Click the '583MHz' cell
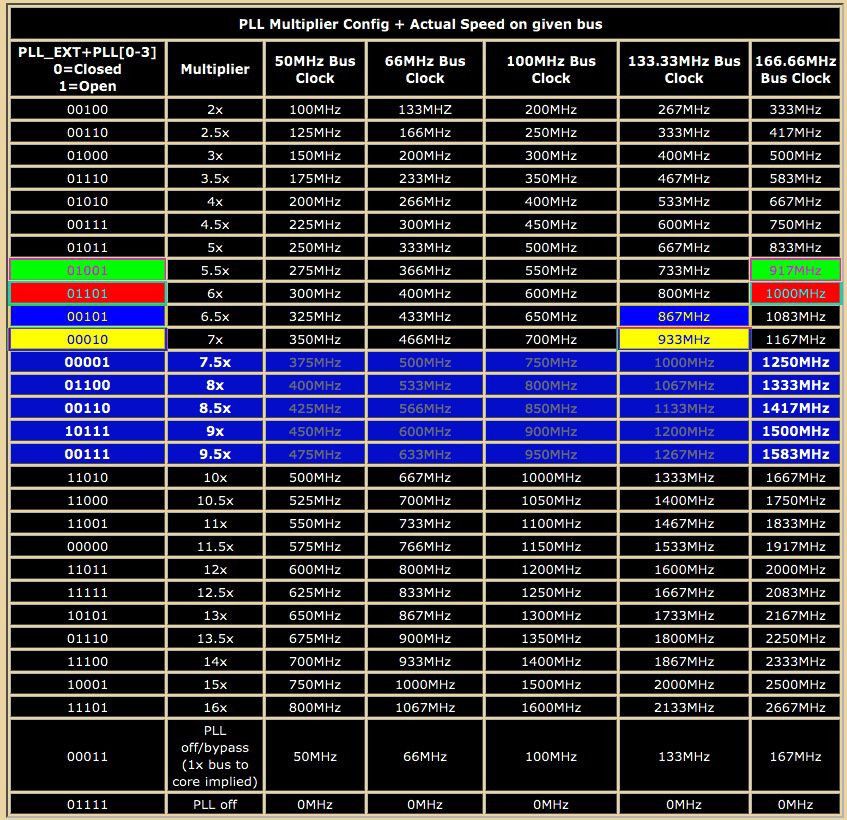847x820 pixels. (x=795, y=179)
